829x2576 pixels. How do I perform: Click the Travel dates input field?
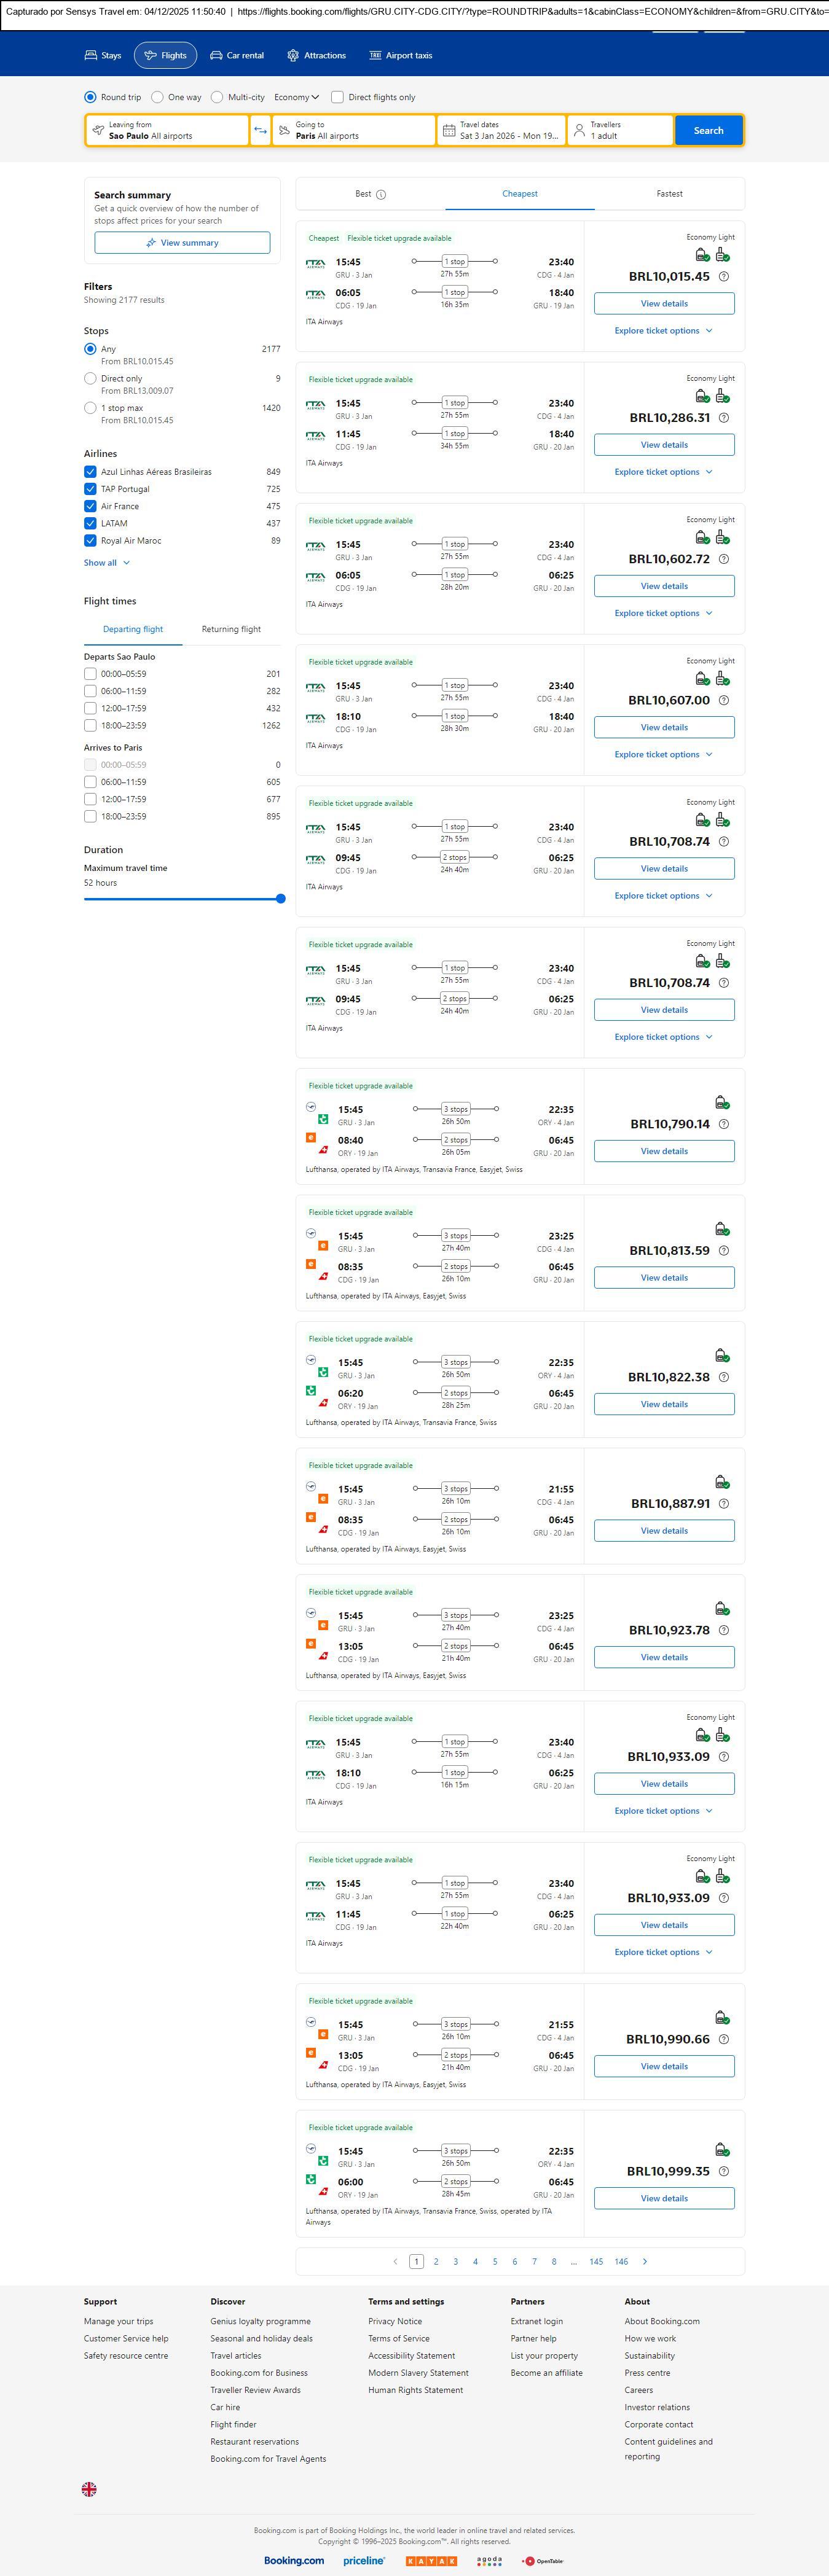pos(501,130)
